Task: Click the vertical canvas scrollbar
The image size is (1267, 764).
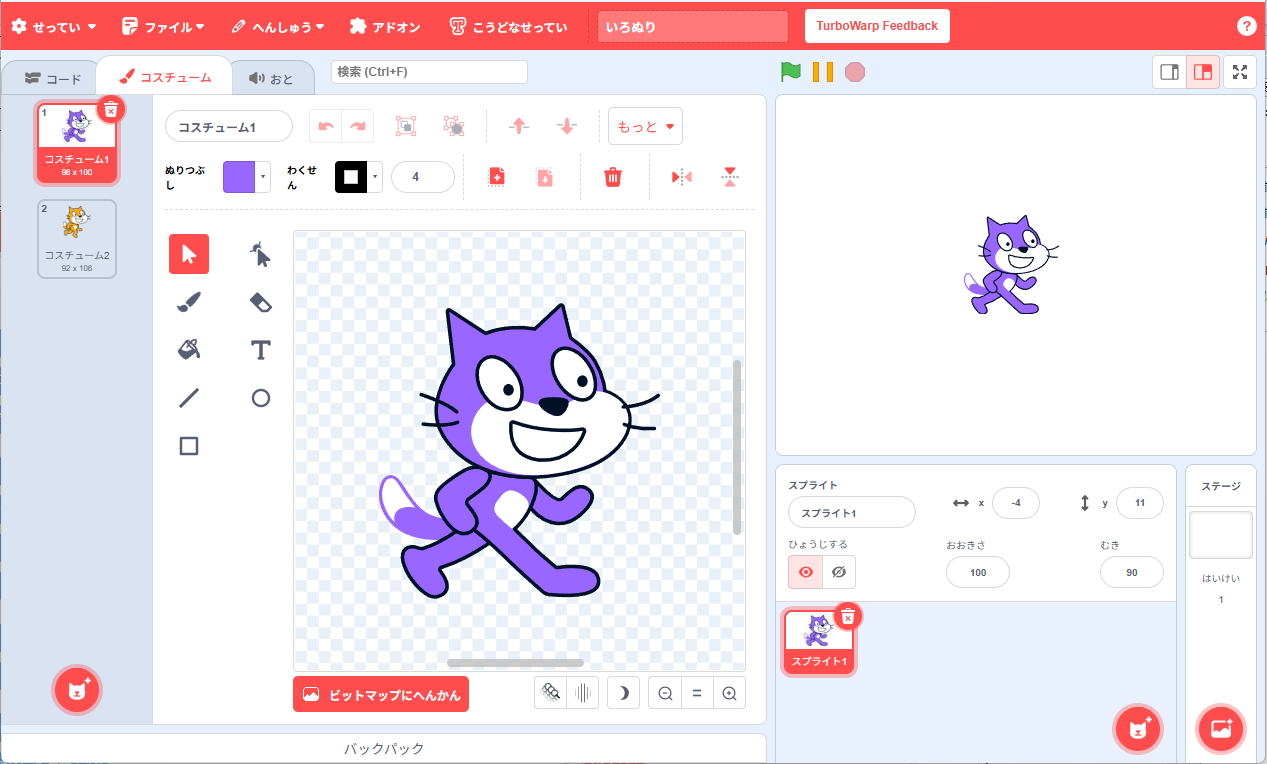Action: 738,447
